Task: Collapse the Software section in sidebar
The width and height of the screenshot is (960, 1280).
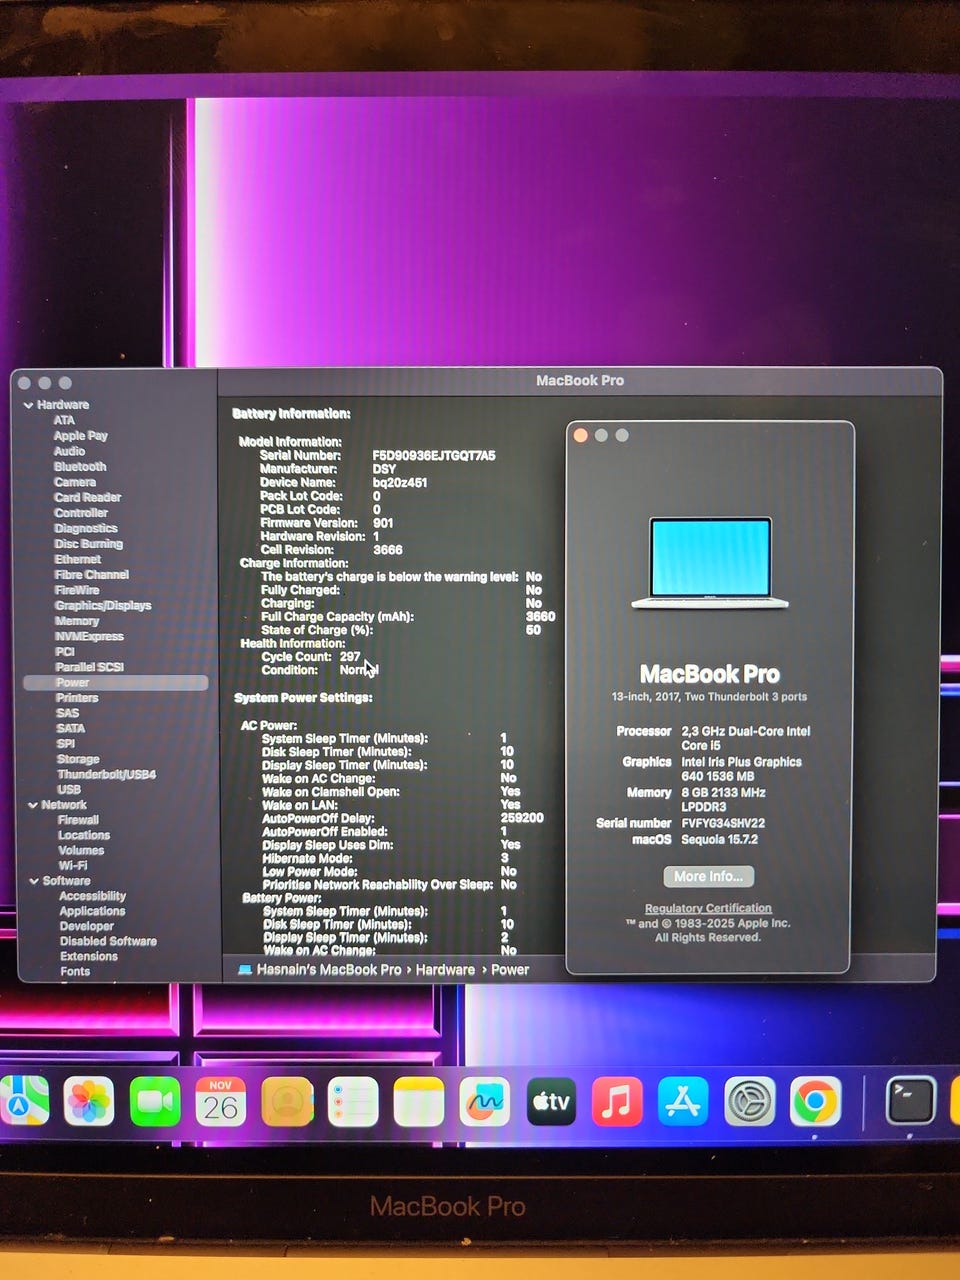Action: pos(34,881)
